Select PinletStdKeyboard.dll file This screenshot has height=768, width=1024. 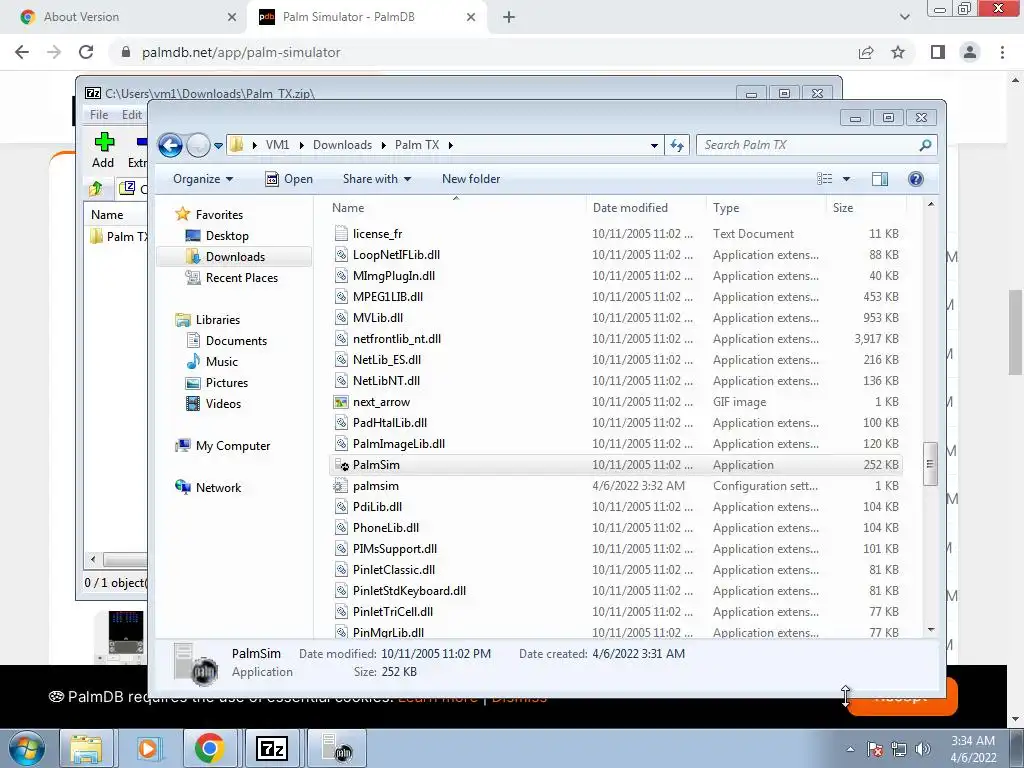pos(616,591)
